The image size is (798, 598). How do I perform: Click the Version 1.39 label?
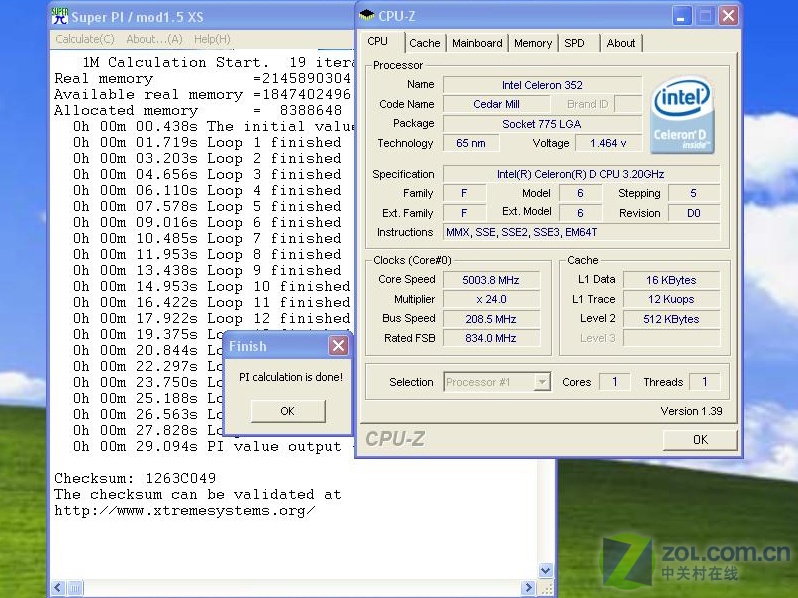(691, 411)
